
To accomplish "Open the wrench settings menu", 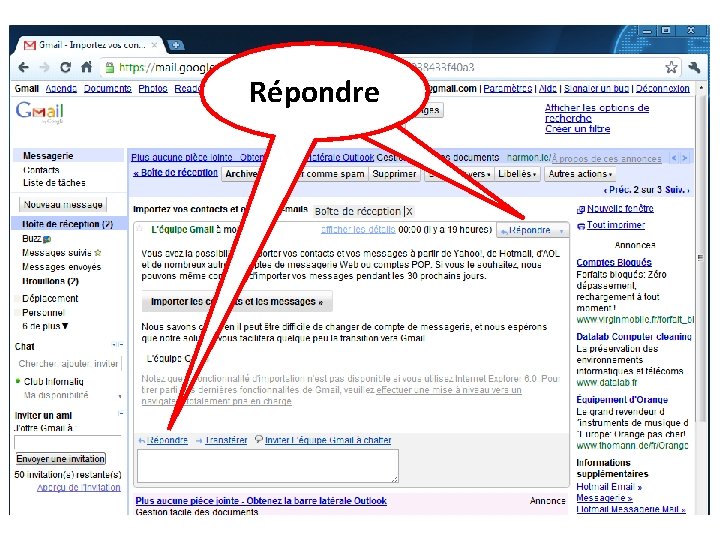I will [694, 68].
